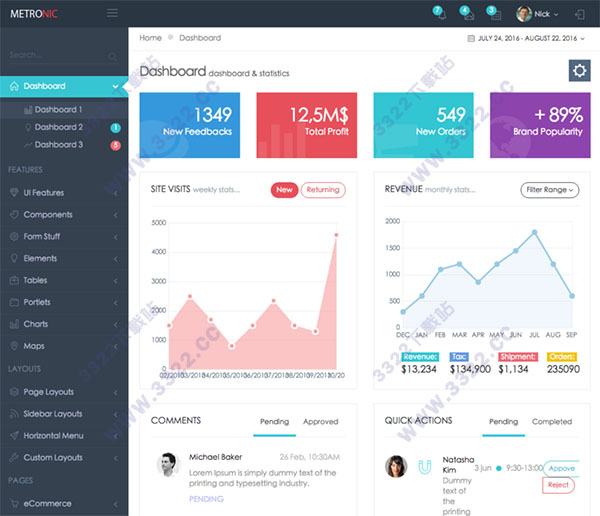This screenshot has width=600, height=516.
Task: Switch to the Completed quick actions tab
Action: [x=552, y=422]
